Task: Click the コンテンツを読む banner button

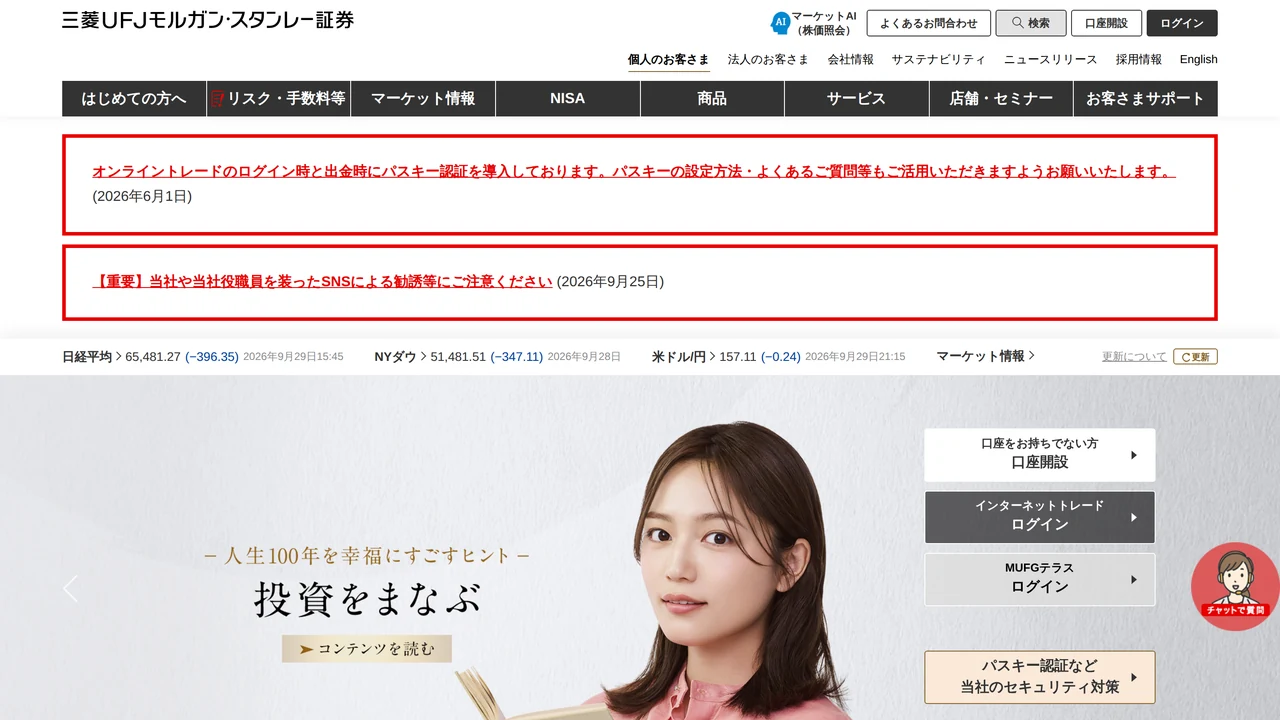Action: [367, 649]
